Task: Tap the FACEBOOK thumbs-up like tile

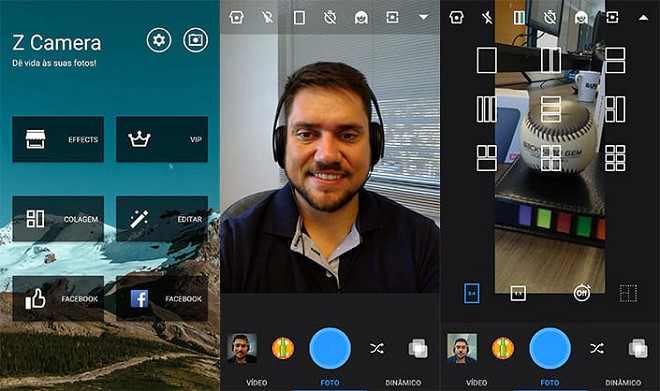Action: (58, 298)
